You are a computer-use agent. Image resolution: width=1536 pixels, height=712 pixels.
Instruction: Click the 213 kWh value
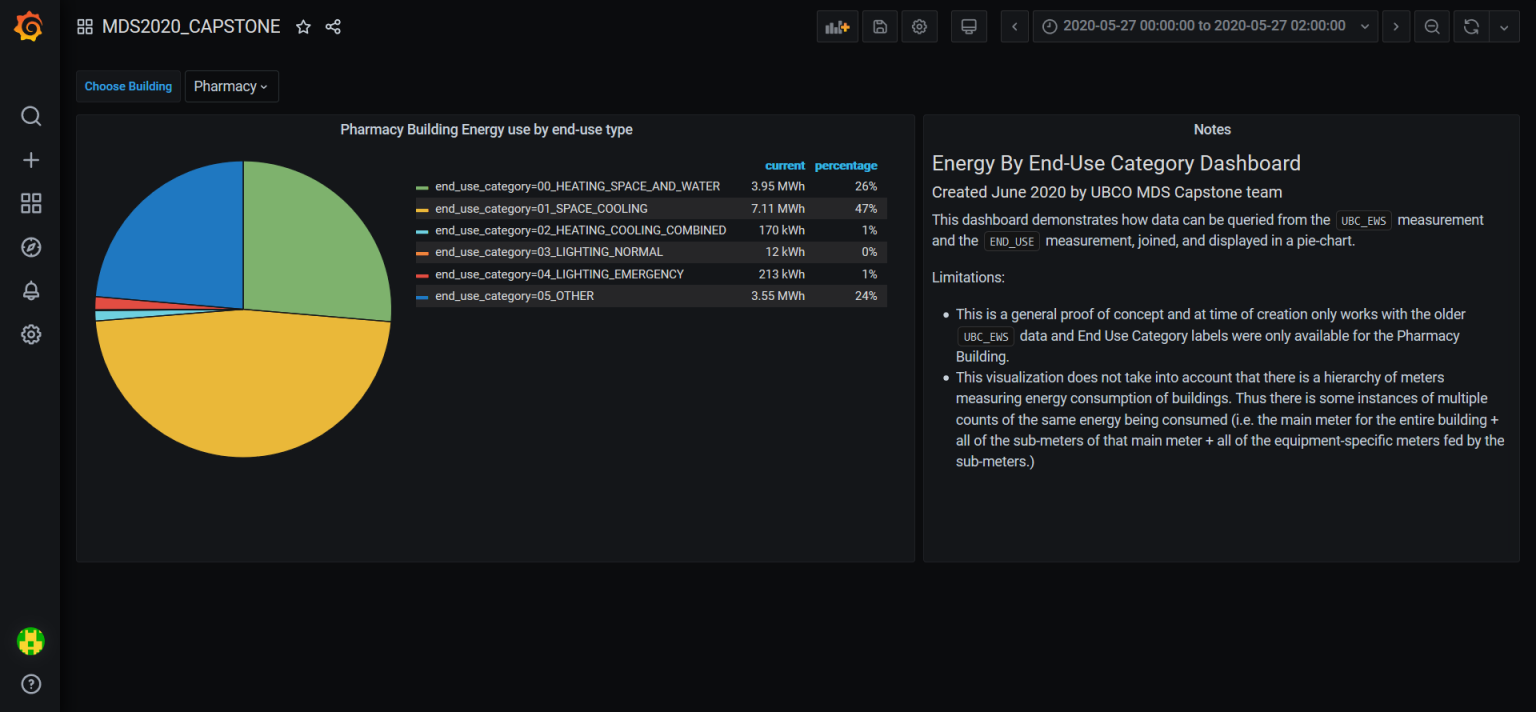782,274
